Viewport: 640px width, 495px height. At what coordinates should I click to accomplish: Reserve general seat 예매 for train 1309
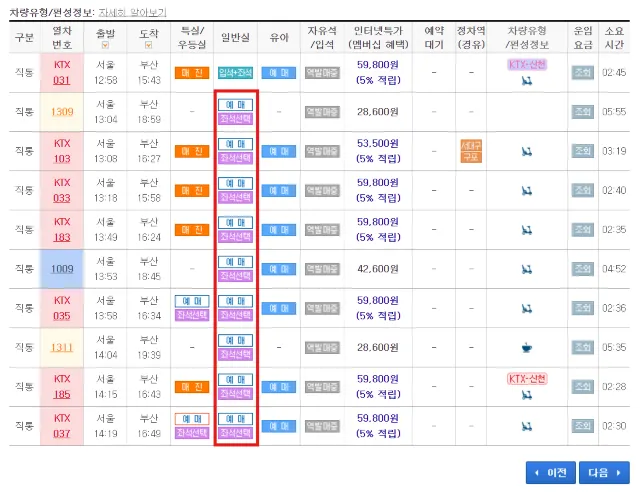[236, 105]
